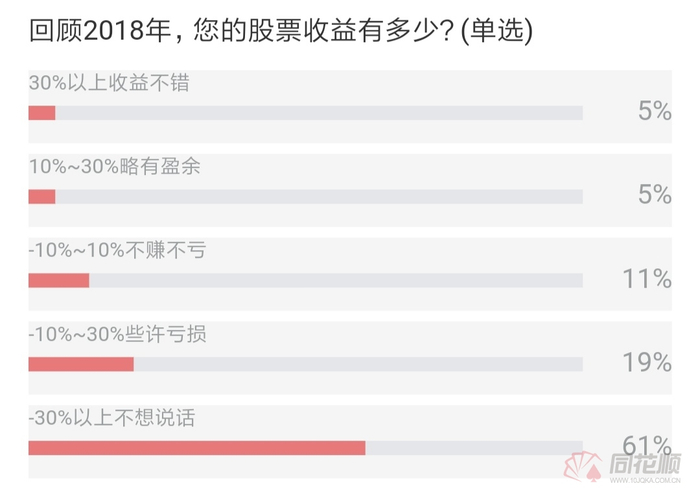
Task: Select the 30%以上收益不错 option
Action: click(350, 106)
